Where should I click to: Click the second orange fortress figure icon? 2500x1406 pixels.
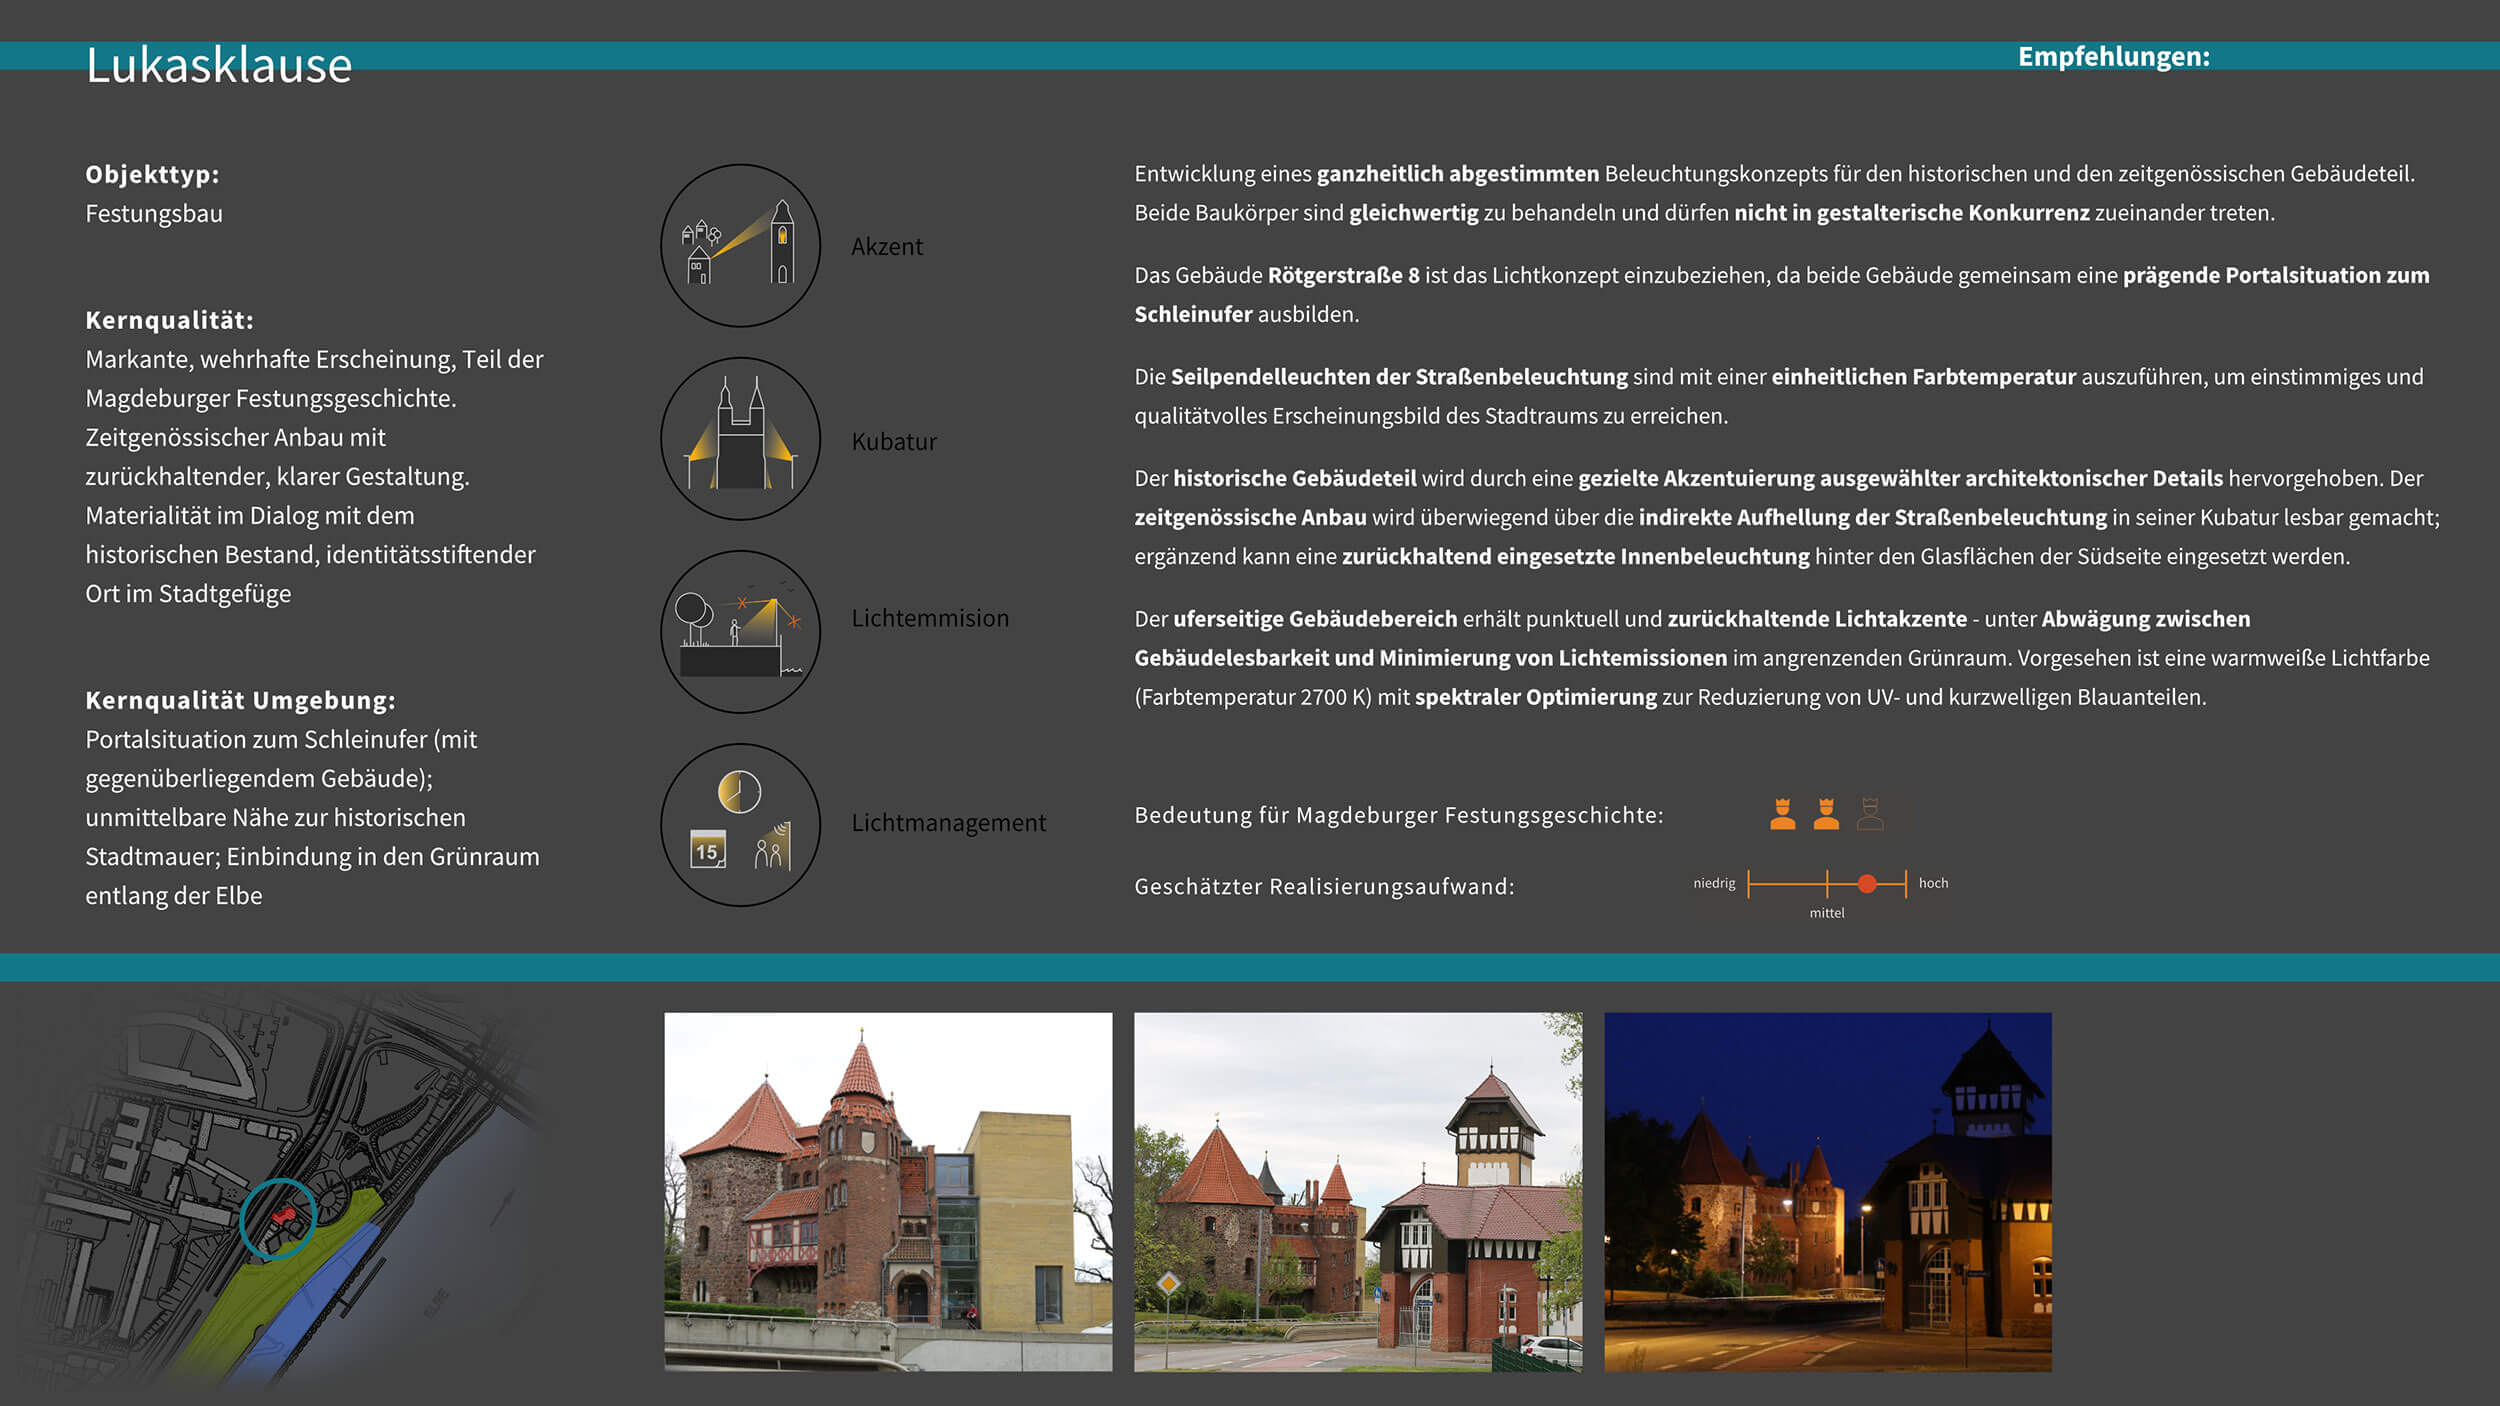(x=1826, y=814)
